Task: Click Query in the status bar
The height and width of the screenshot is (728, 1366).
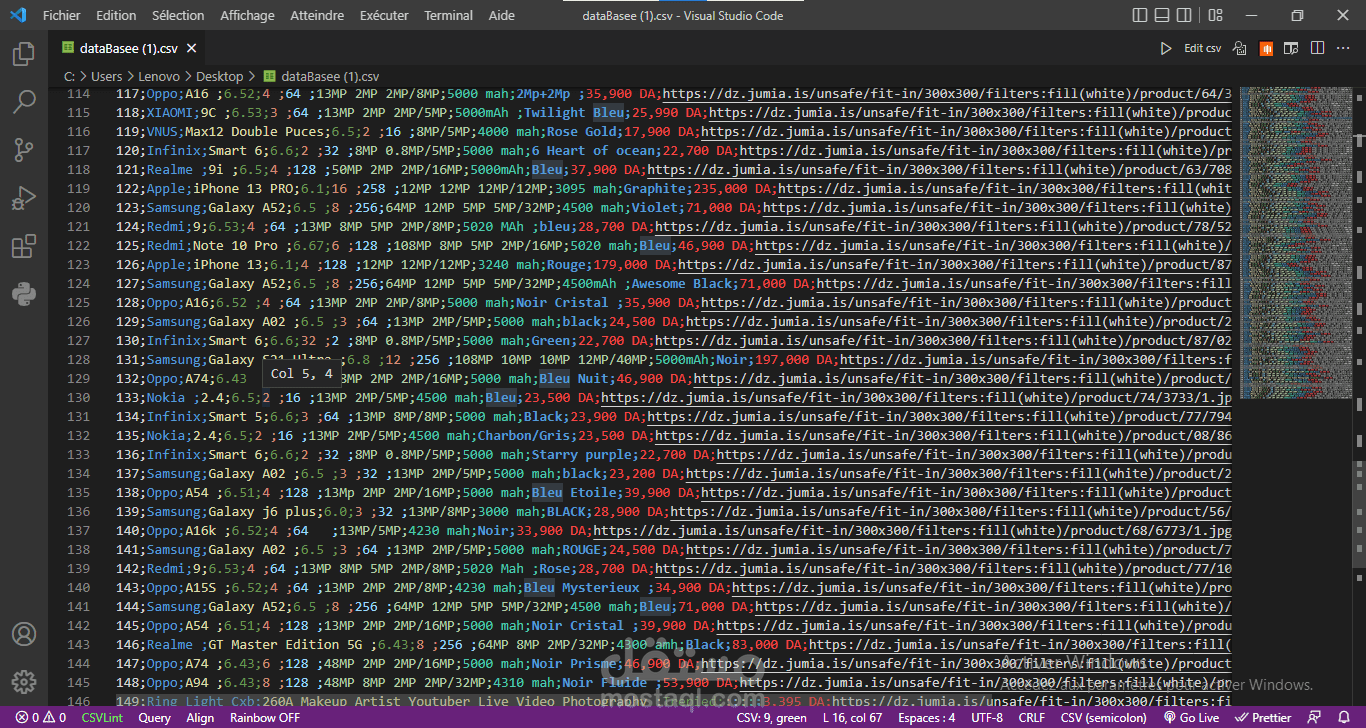Action: [x=154, y=717]
